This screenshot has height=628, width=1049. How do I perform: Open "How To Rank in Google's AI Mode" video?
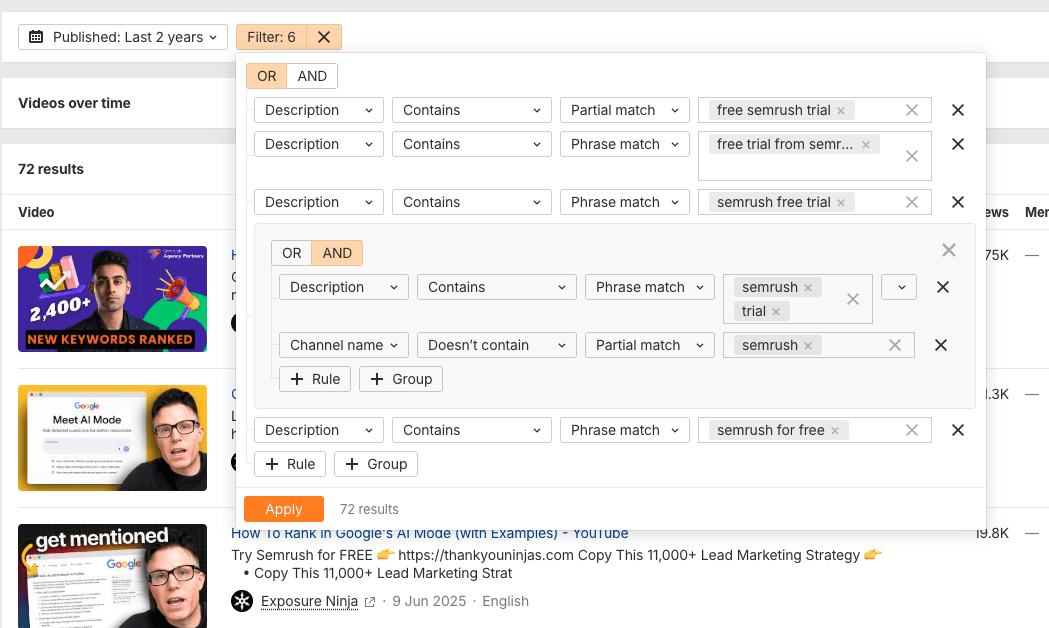pyautogui.click(x=428, y=533)
